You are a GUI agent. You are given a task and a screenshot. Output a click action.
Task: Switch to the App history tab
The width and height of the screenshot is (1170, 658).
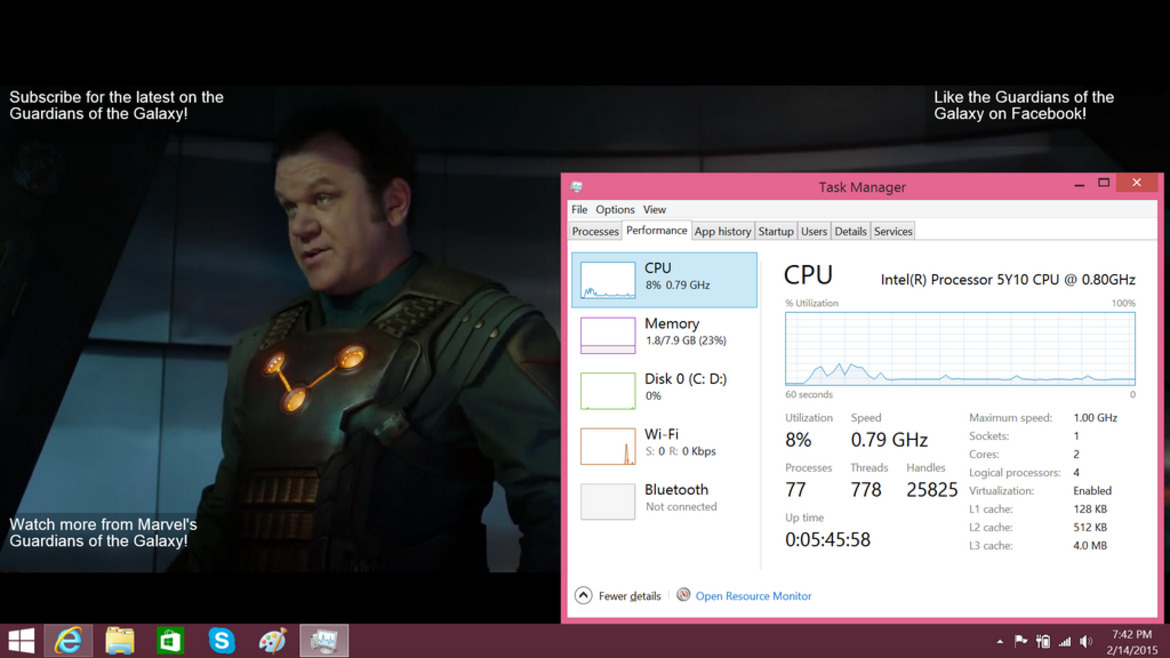[722, 231]
